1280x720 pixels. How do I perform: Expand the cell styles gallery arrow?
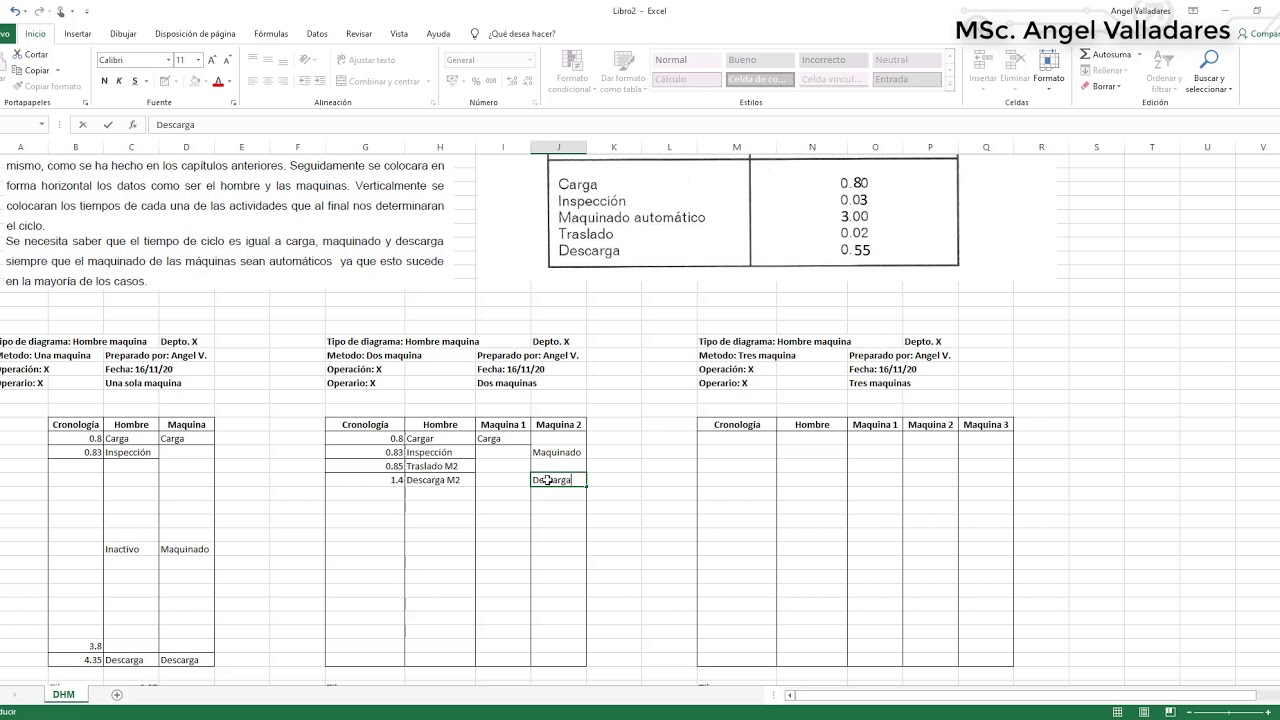949,85
